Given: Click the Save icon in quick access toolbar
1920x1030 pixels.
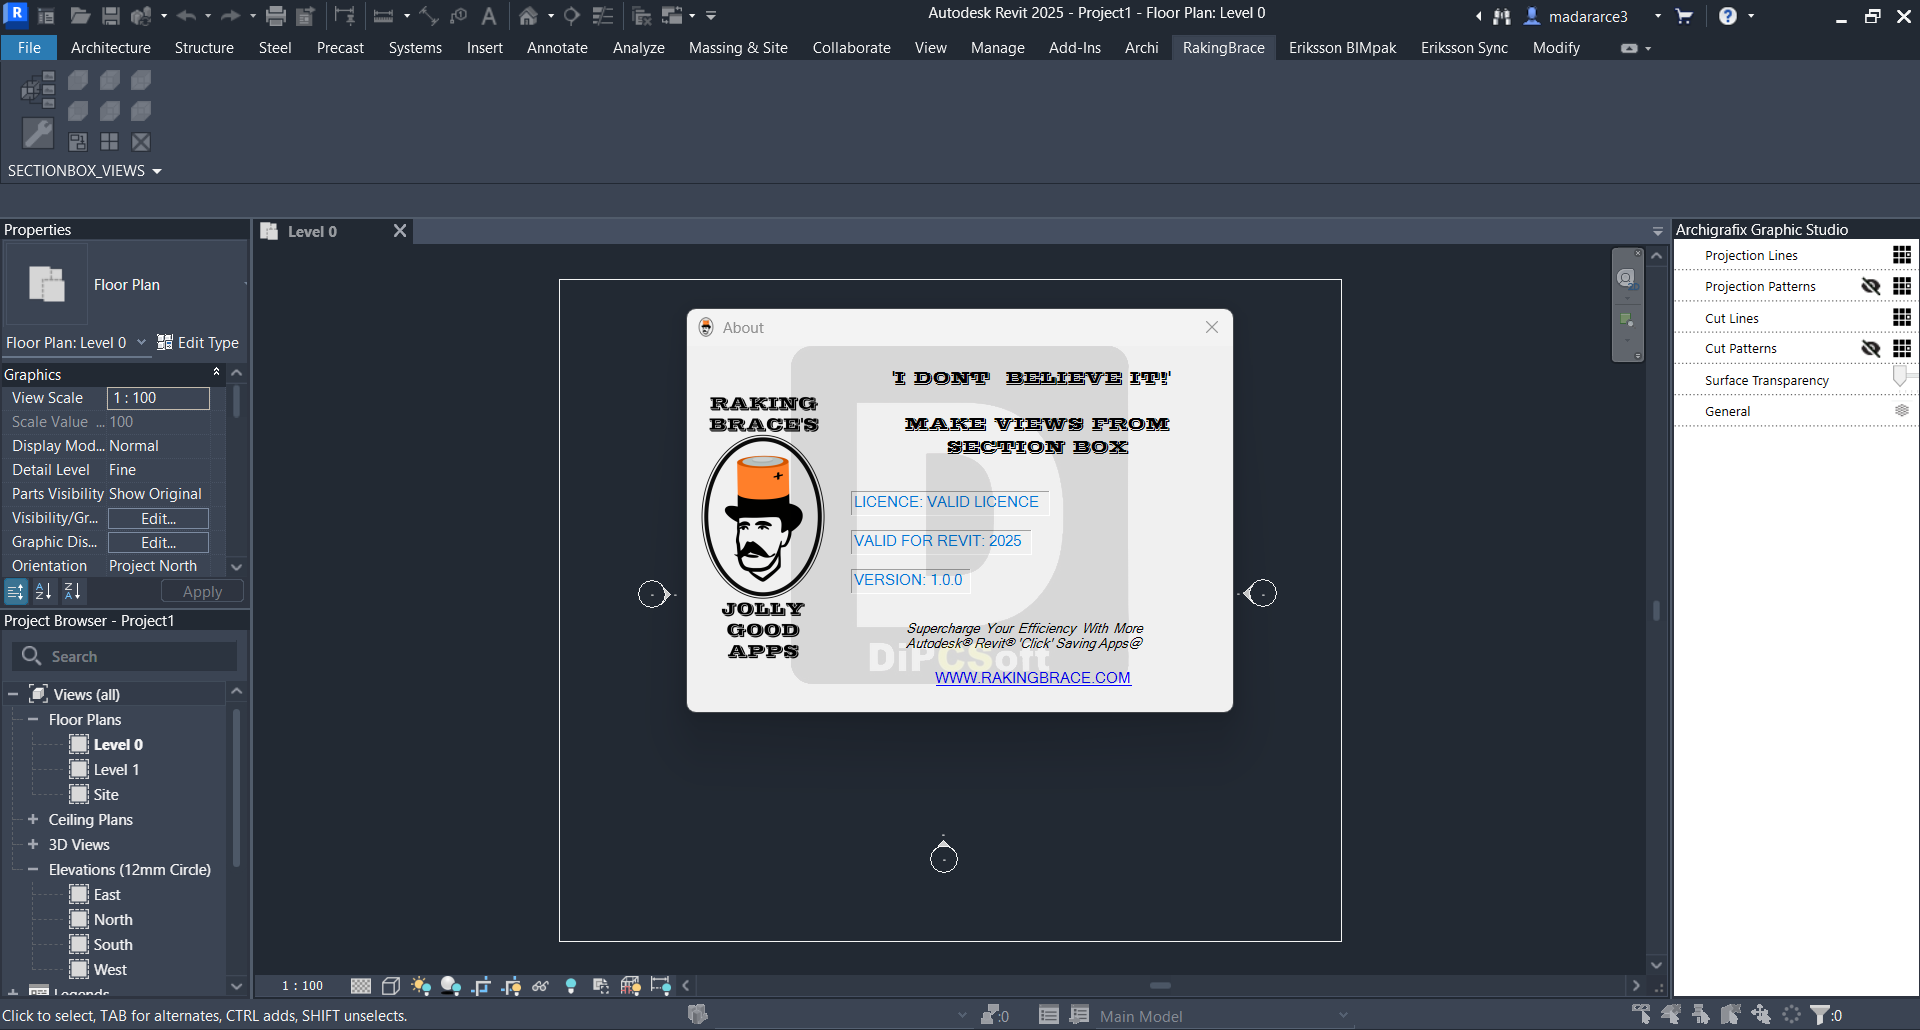Looking at the screenshot, I should 111,16.
